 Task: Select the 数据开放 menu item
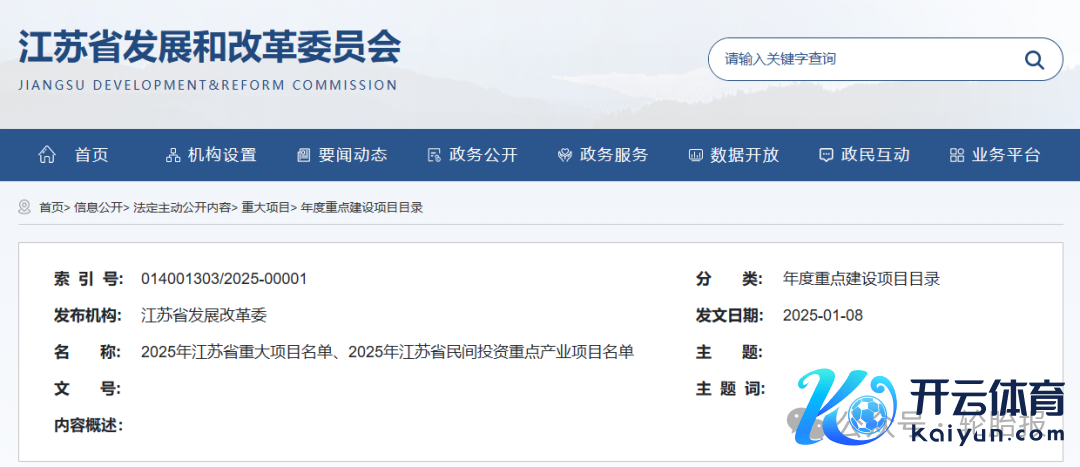[x=745, y=155]
